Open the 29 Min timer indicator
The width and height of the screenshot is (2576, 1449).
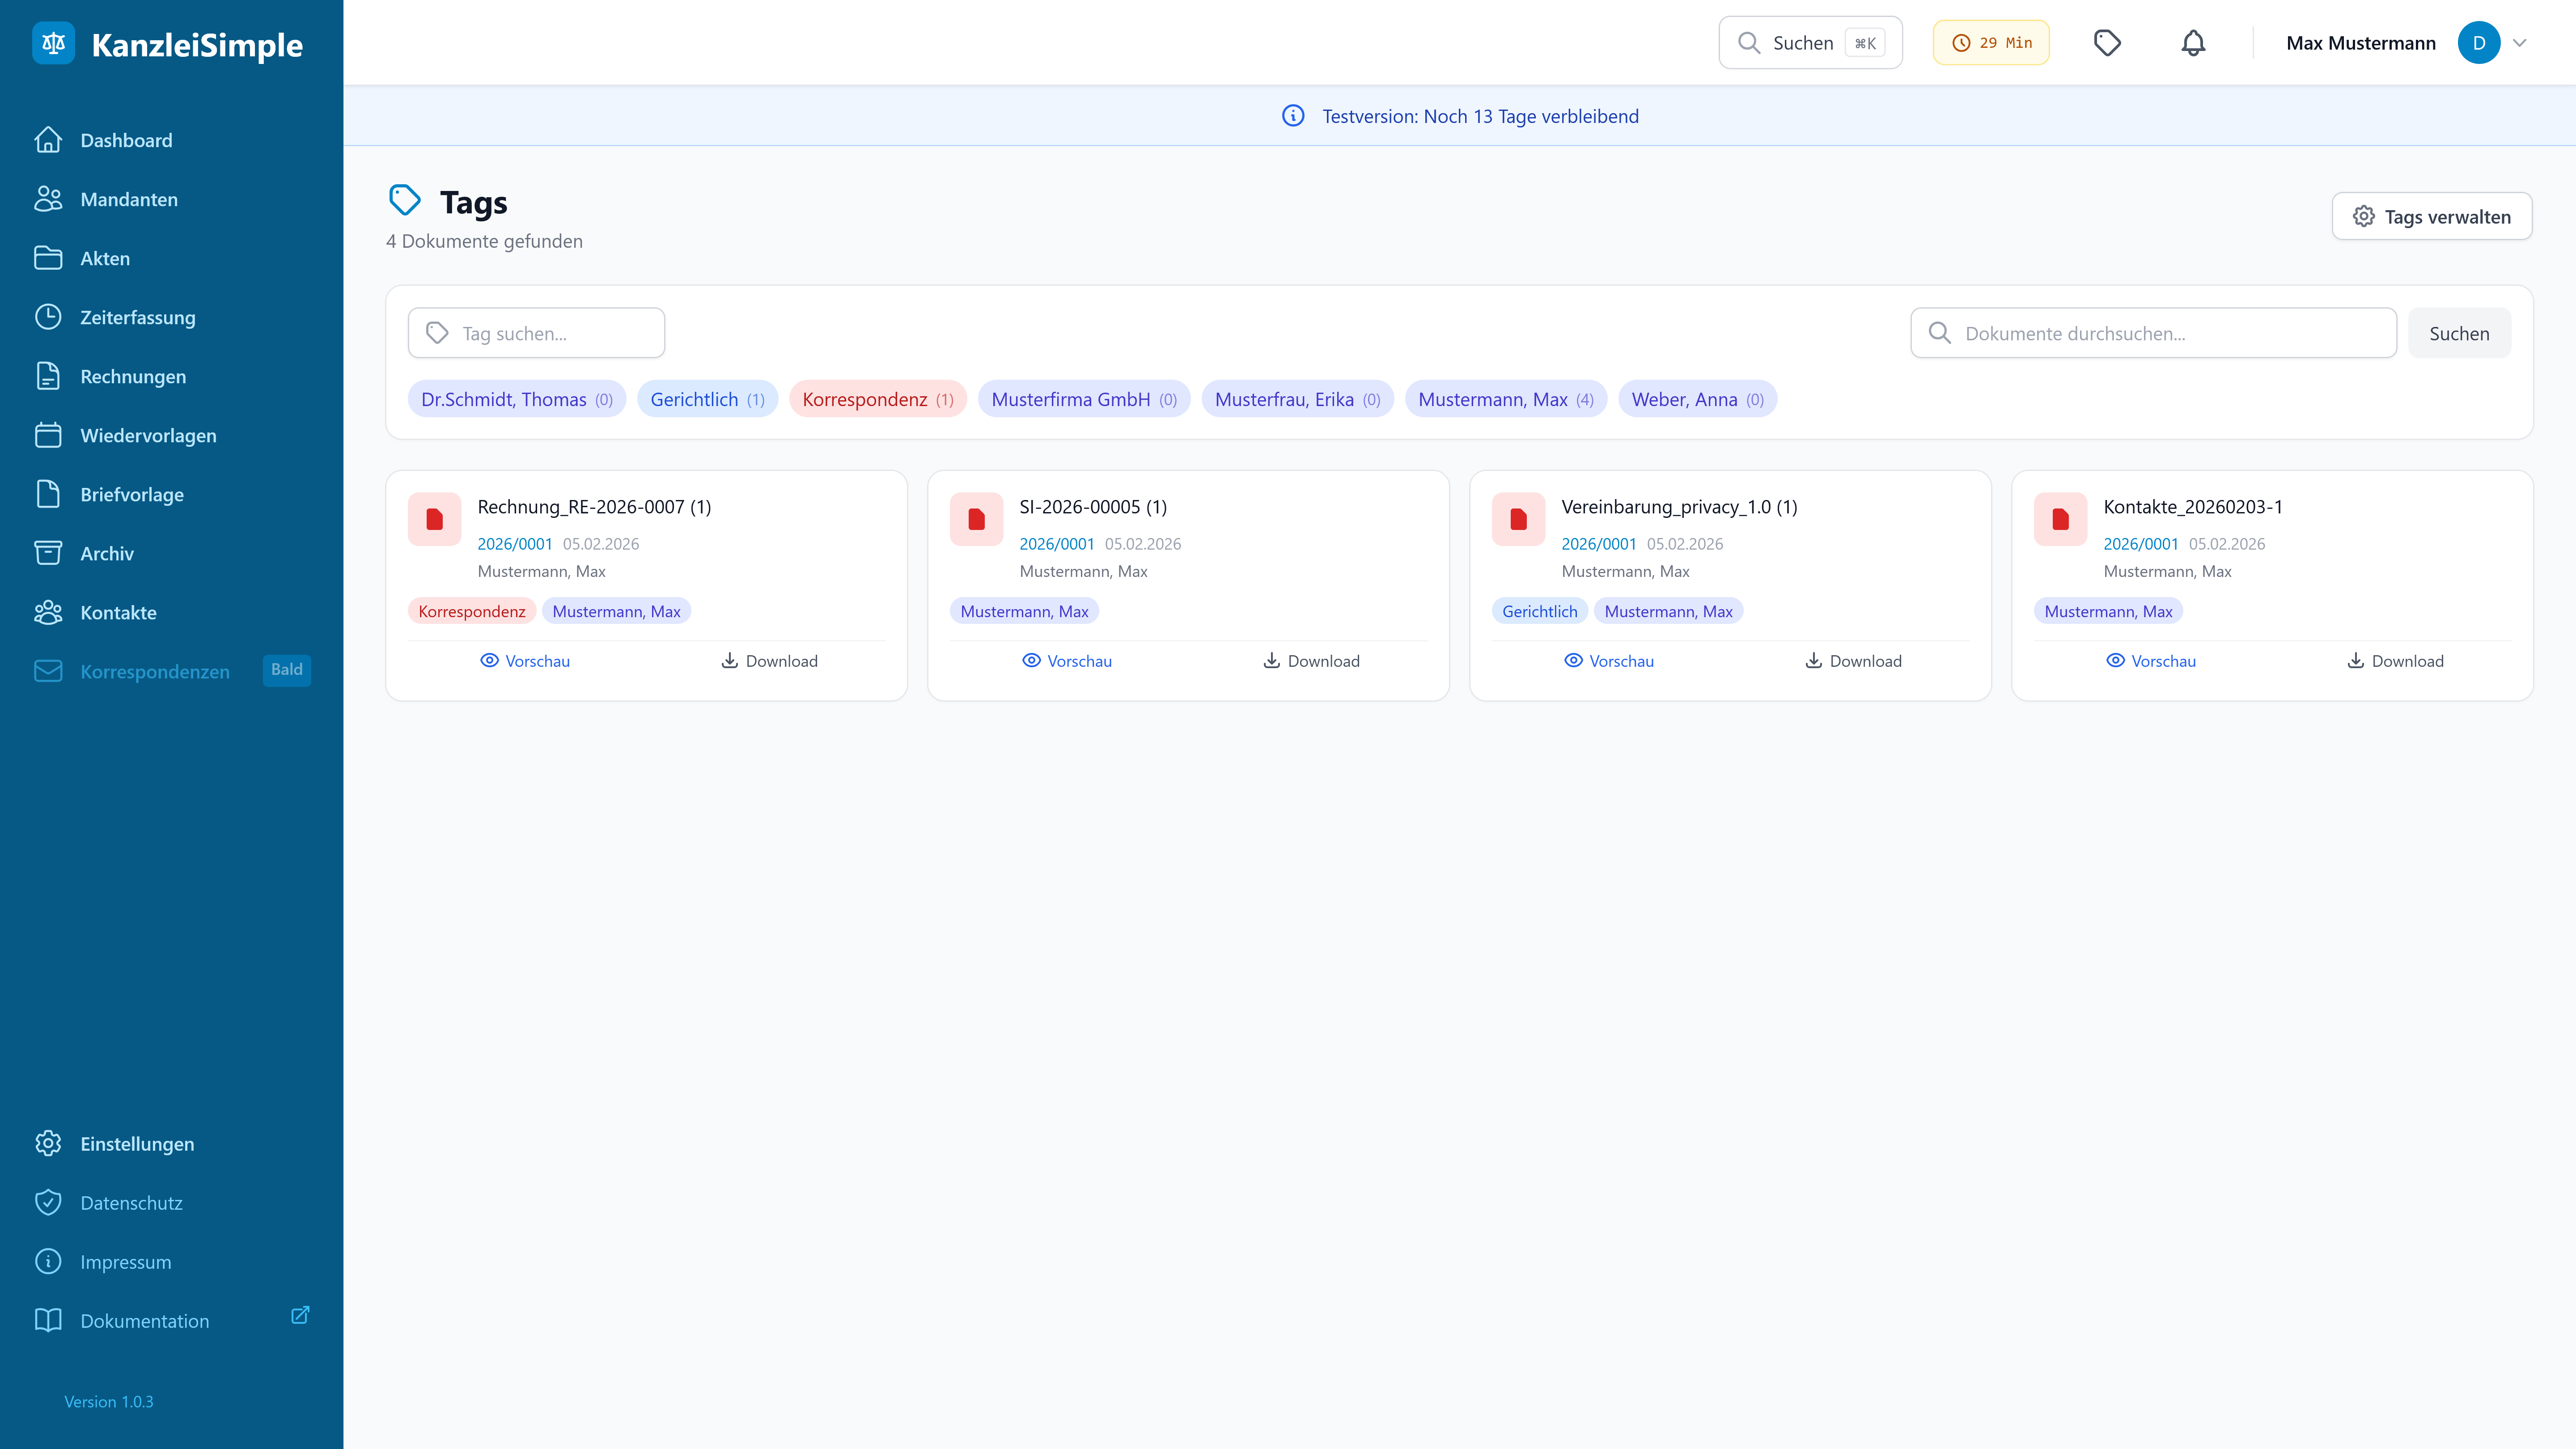[1991, 43]
